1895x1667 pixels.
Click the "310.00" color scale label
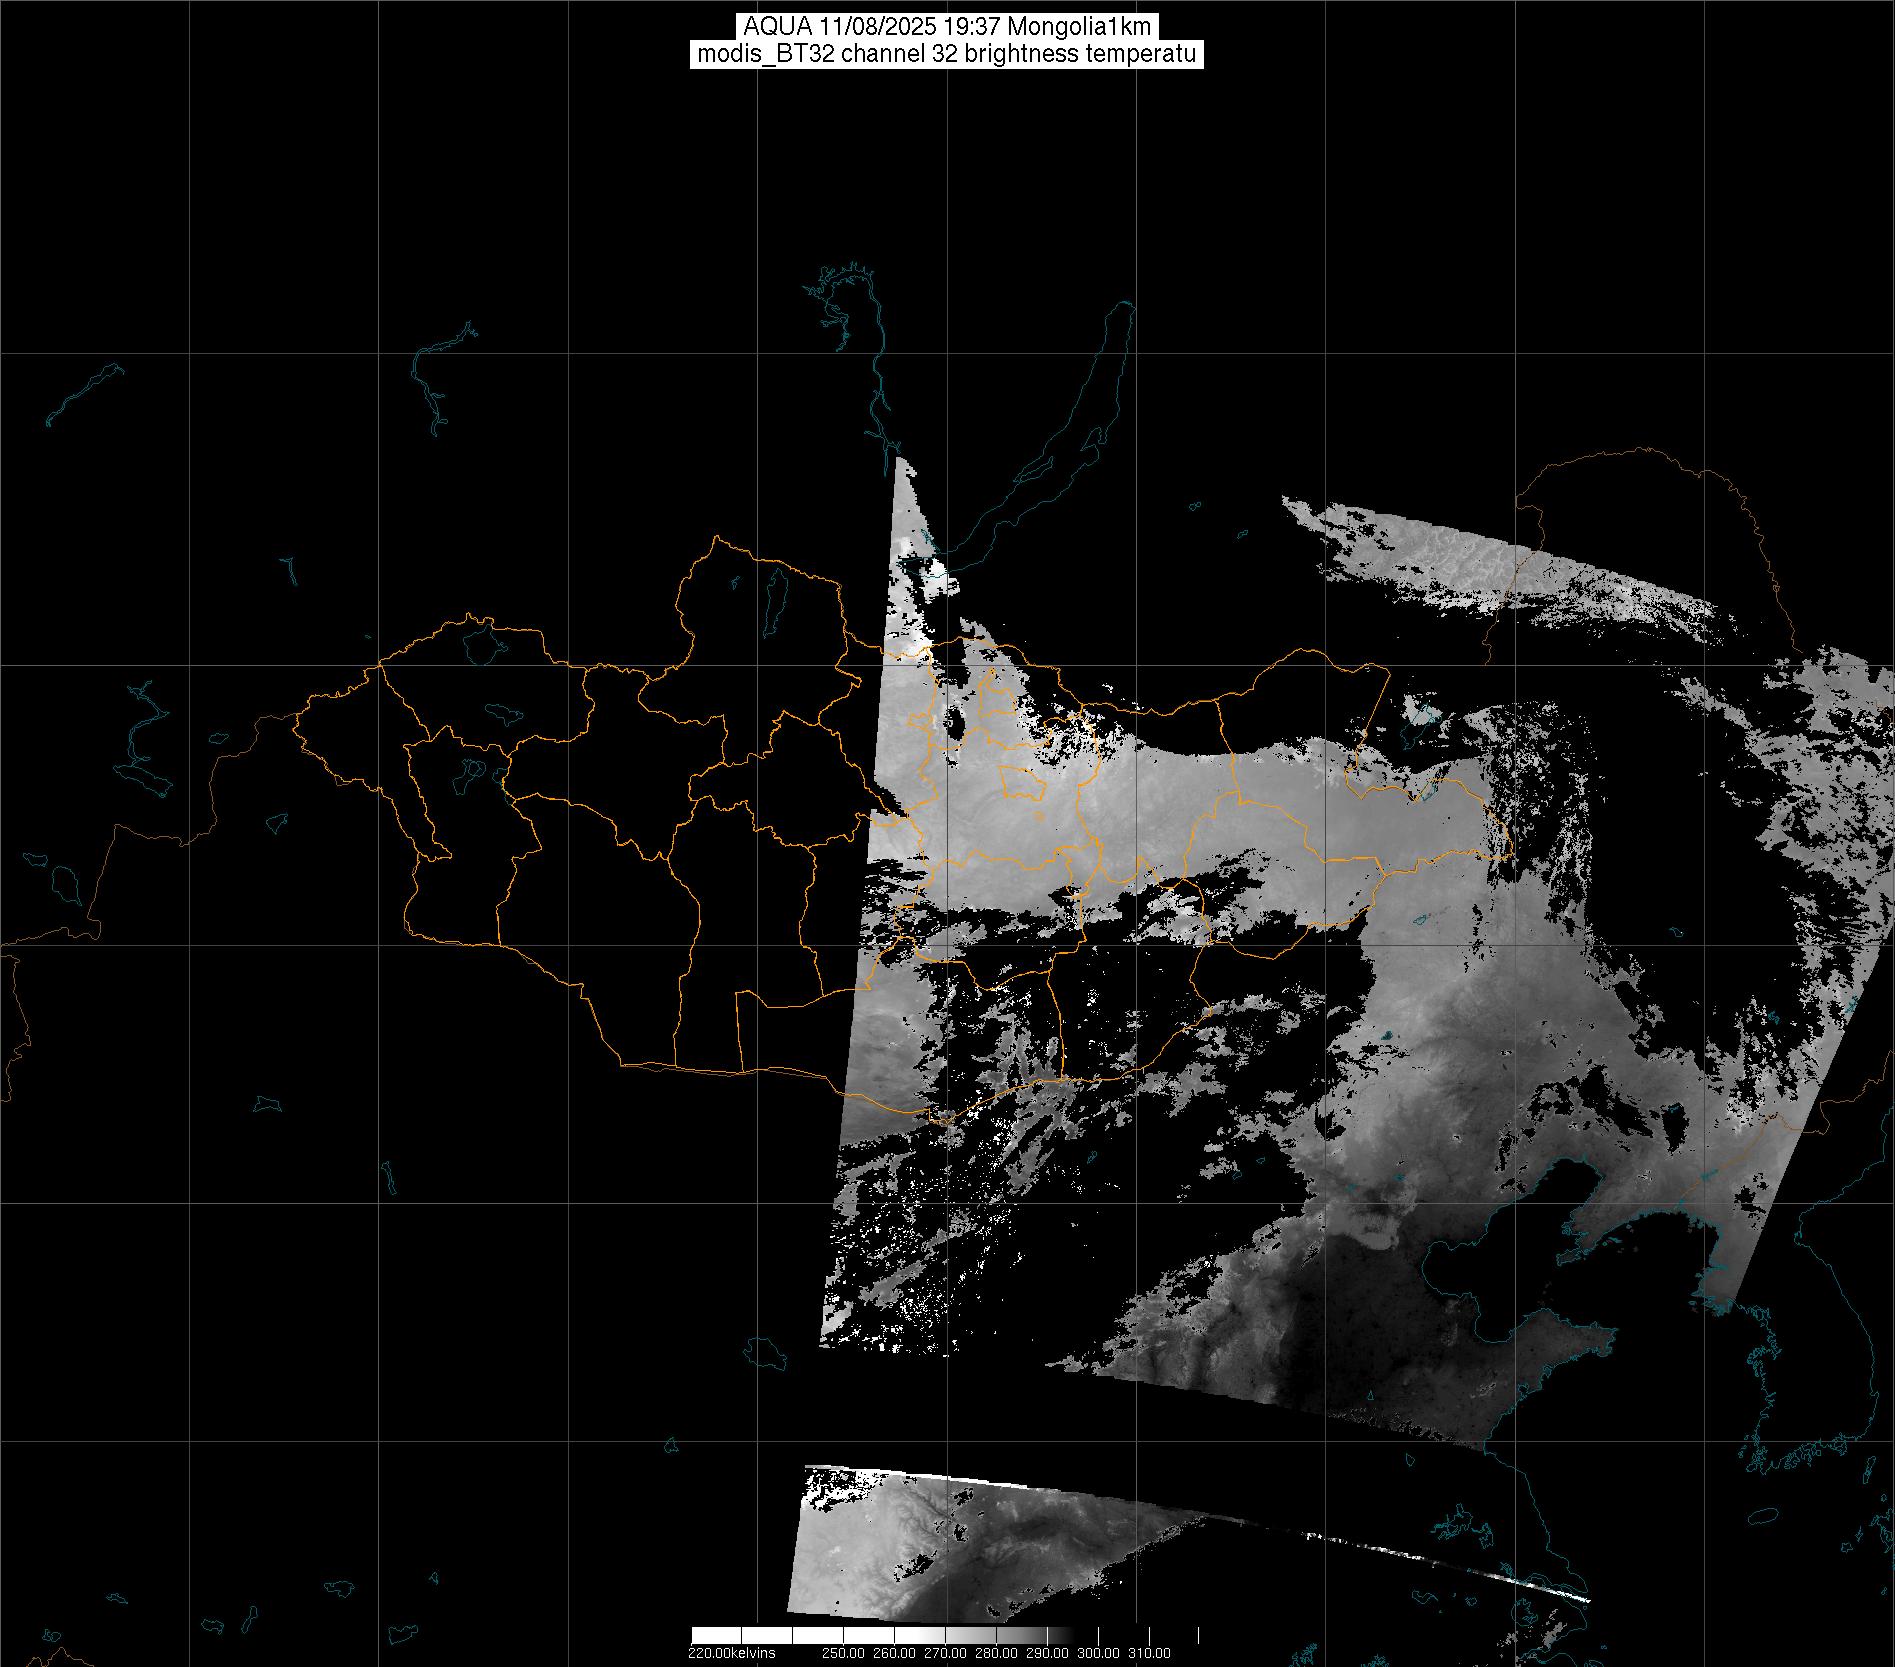click(x=1149, y=1652)
